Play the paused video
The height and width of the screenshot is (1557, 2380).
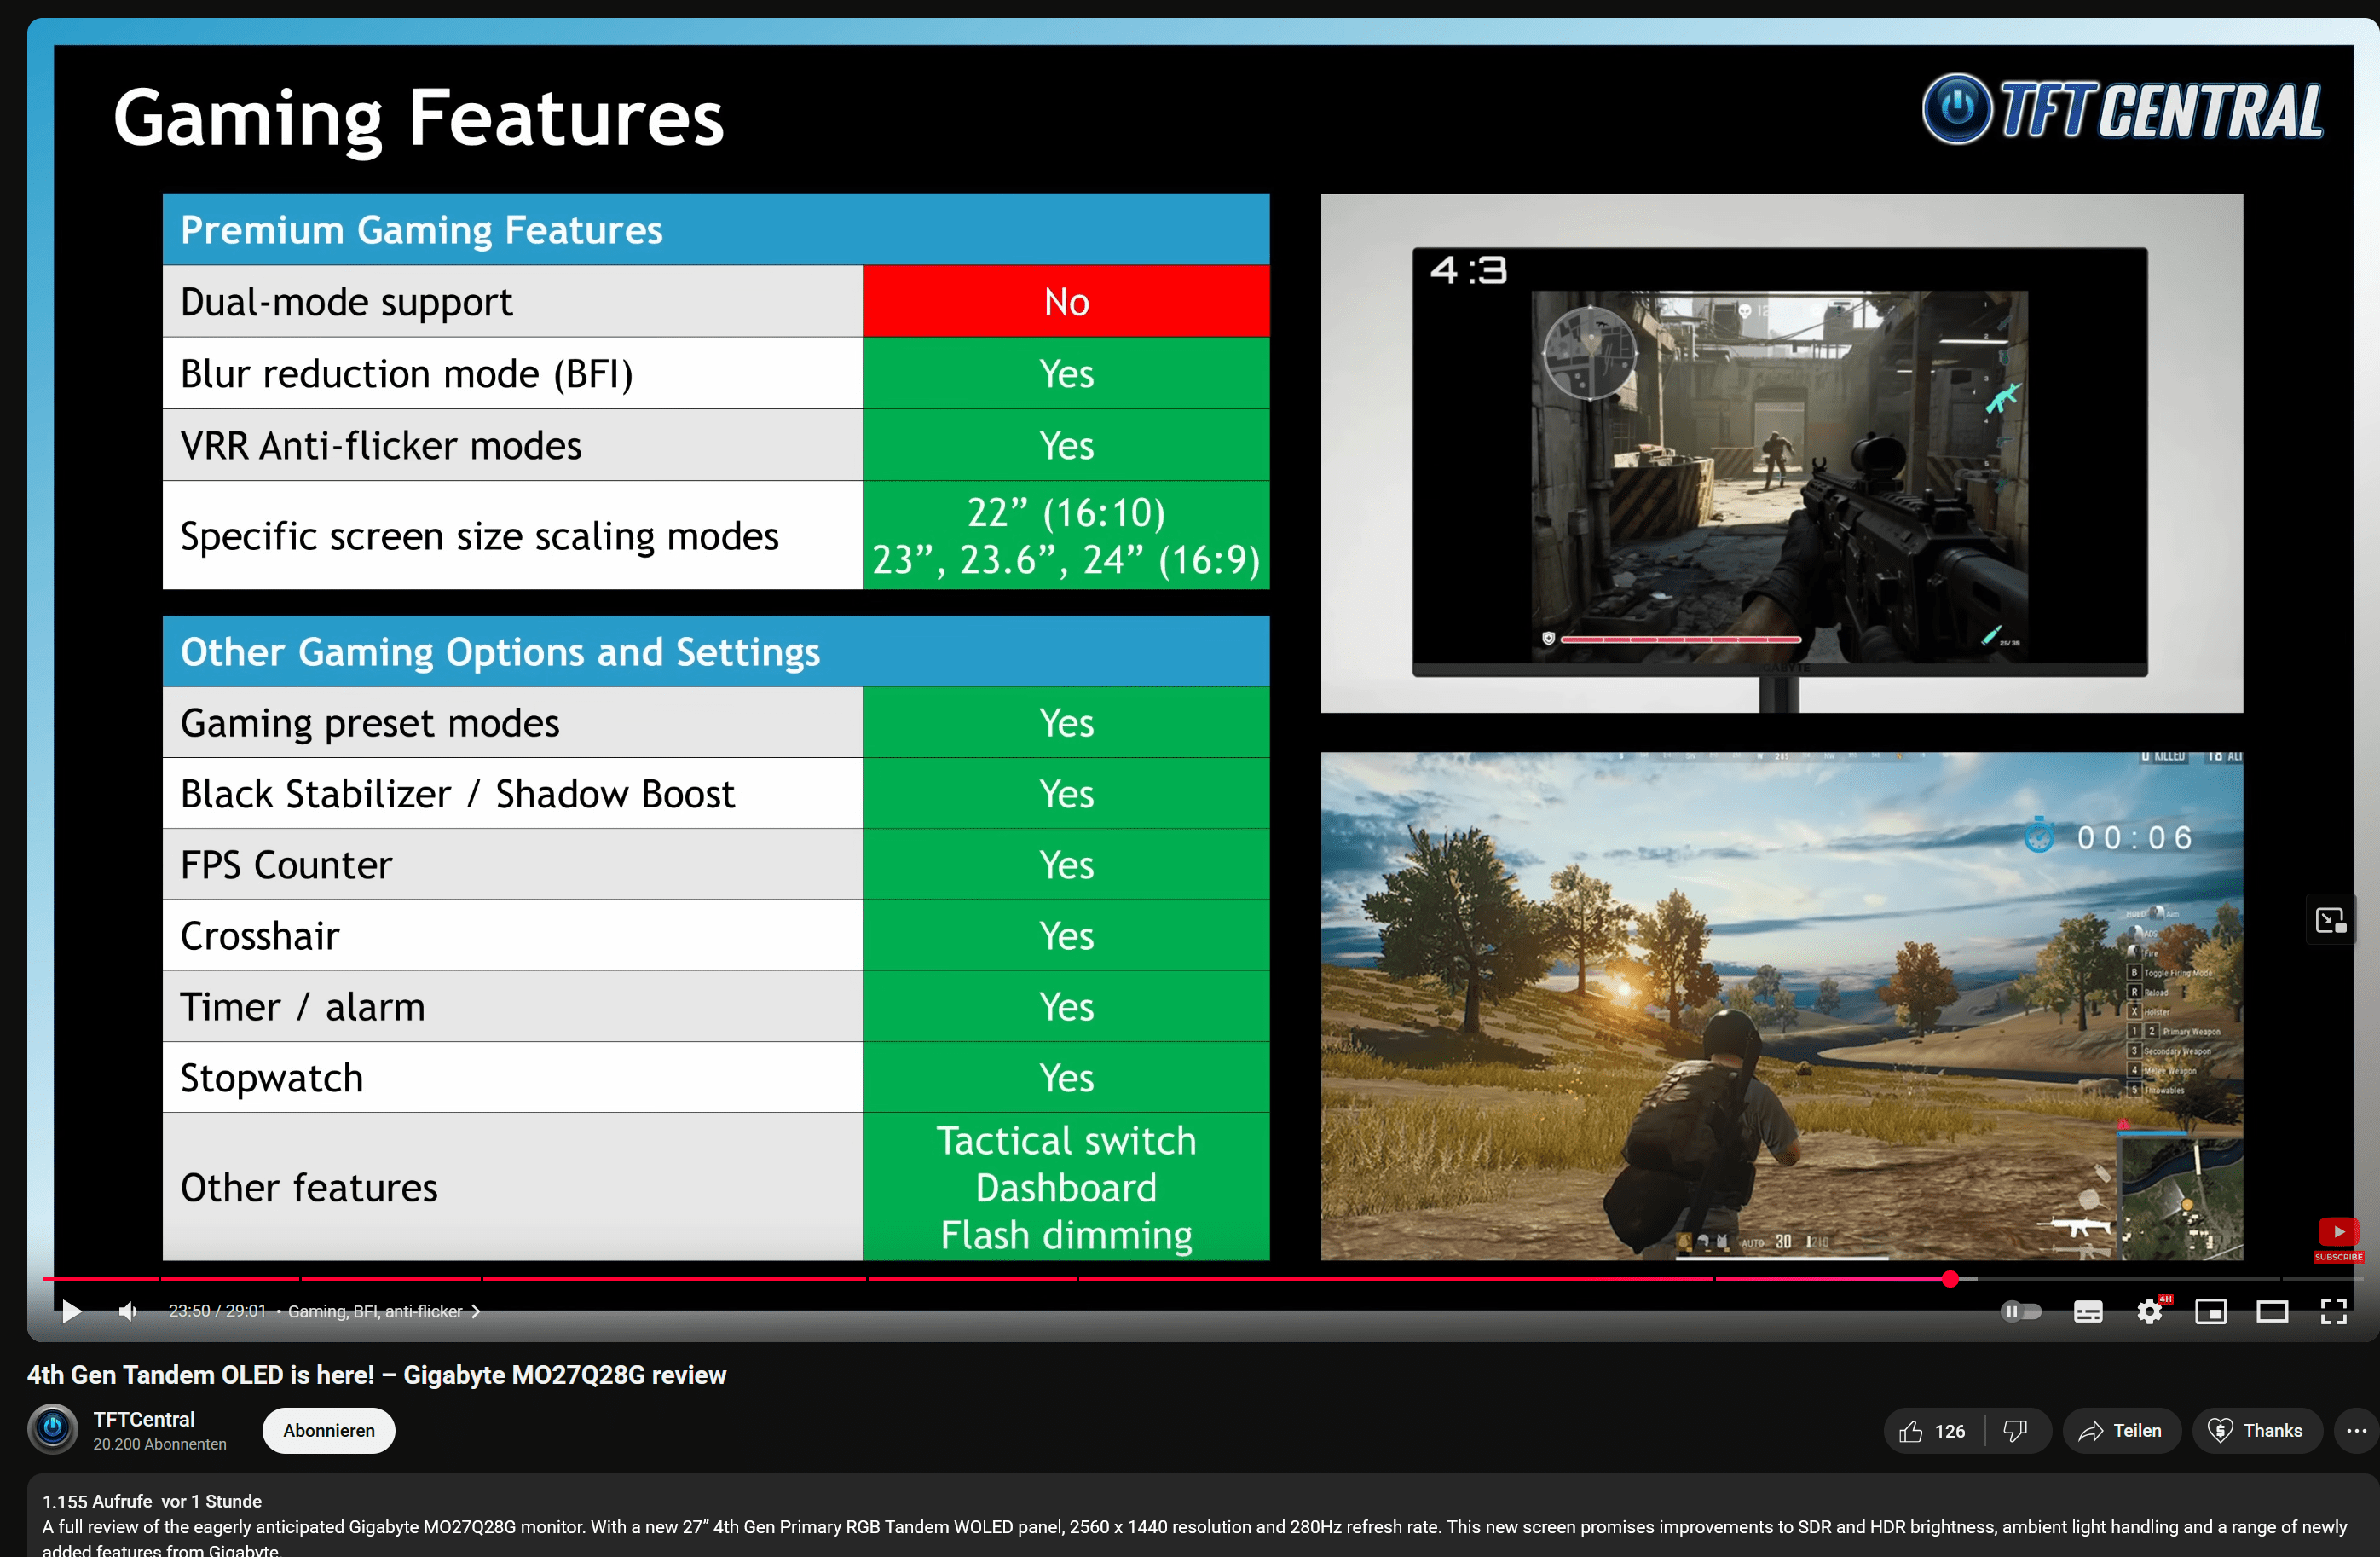(71, 1311)
